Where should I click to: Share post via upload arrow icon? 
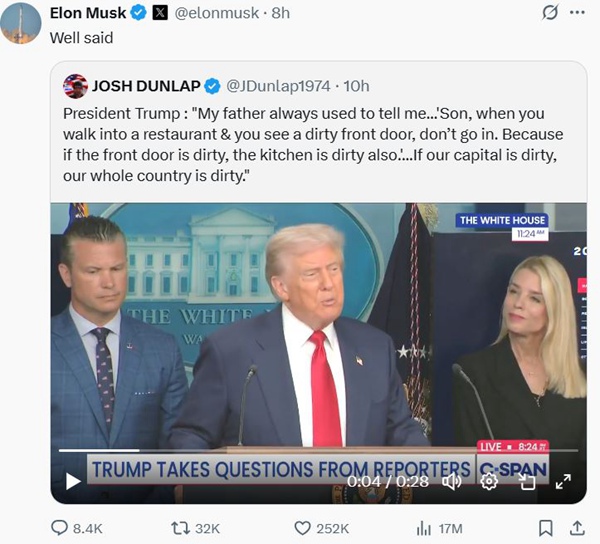tap(577, 527)
